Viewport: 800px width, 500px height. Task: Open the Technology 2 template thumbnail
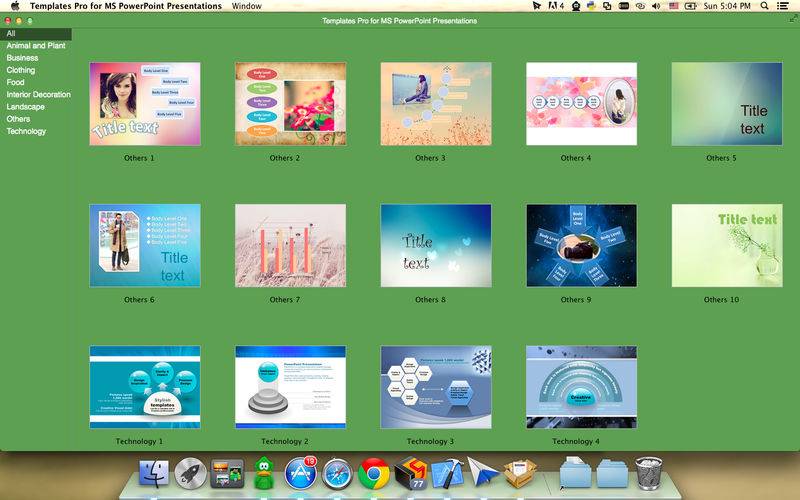coord(290,387)
